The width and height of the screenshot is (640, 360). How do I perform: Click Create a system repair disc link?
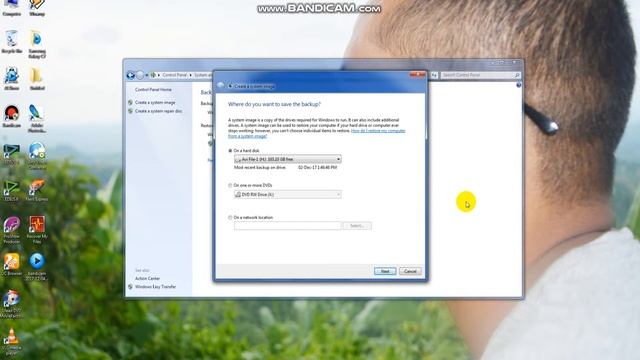(158, 111)
